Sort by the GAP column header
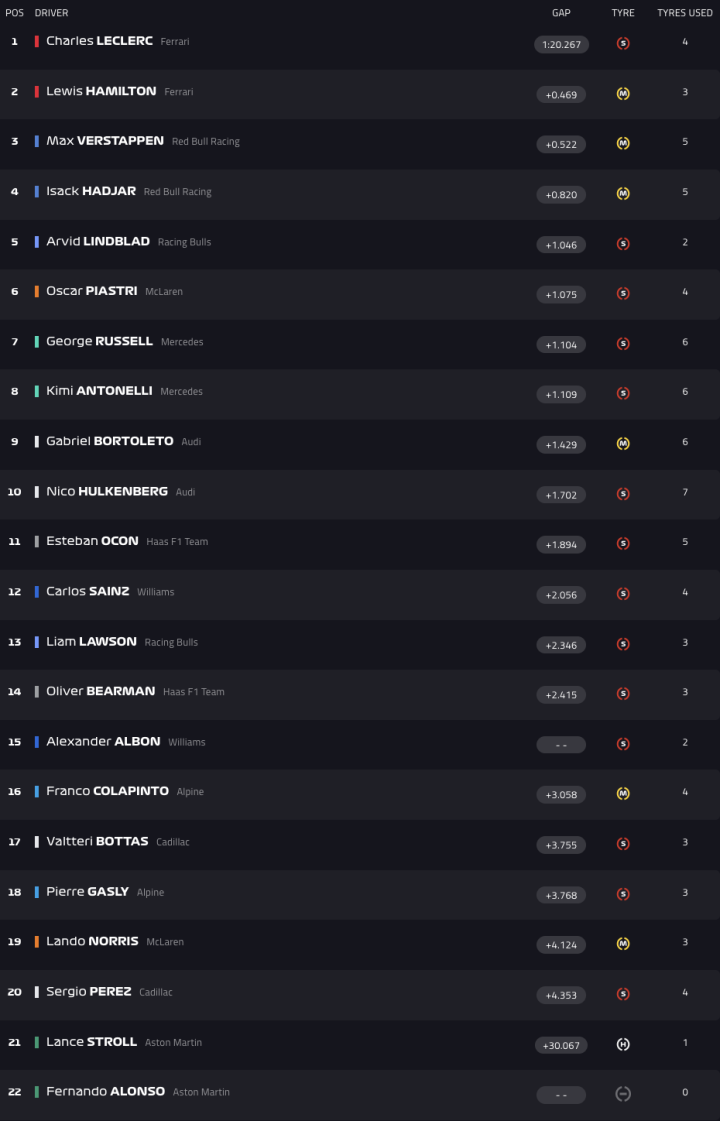The width and height of the screenshot is (720, 1121). tap(560, 13)
